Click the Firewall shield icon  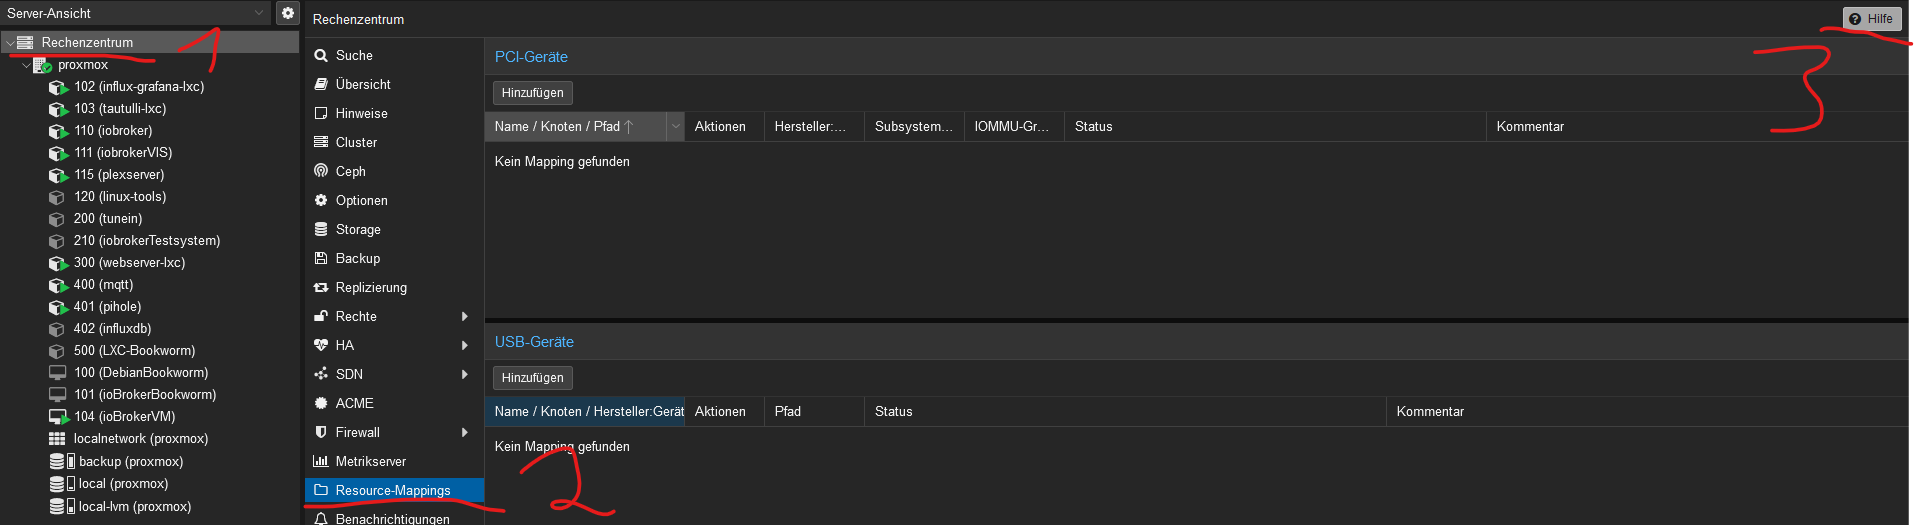[x=321, y=432]
